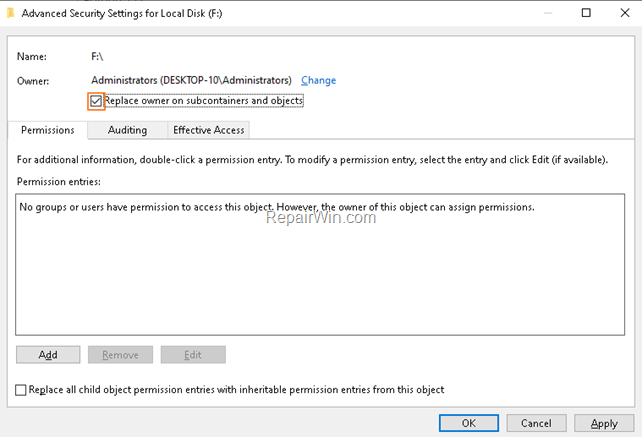Image resolution: width=642 pixels, height=437 pixels.
Task: Minimize the Advanced Security Settings dialog
Action: (x=548, y=13)
